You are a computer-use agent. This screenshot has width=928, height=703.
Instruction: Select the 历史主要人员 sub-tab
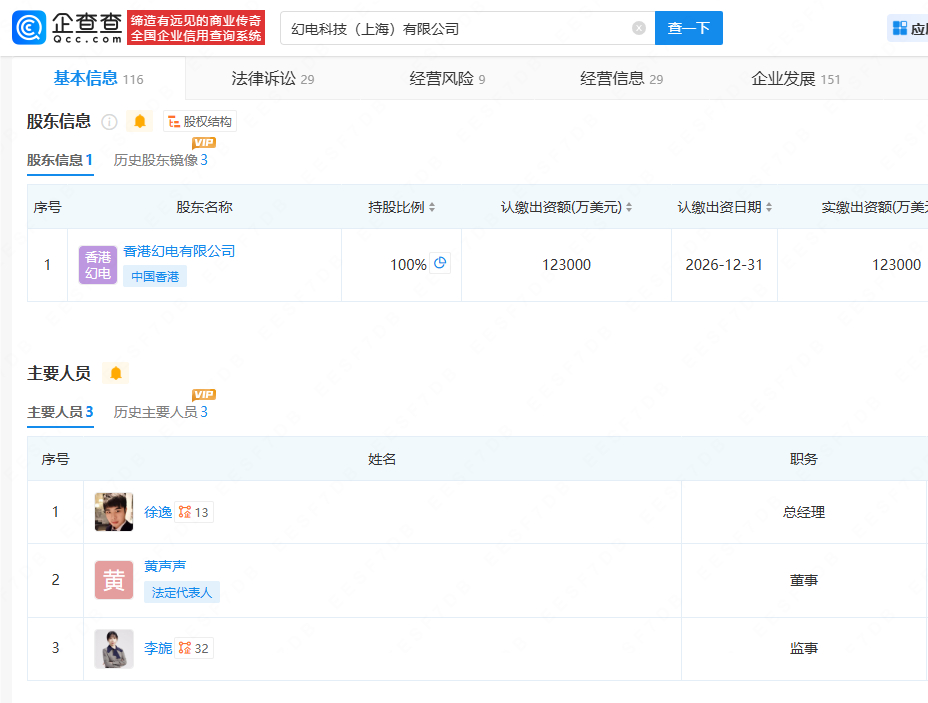(160, 412)
